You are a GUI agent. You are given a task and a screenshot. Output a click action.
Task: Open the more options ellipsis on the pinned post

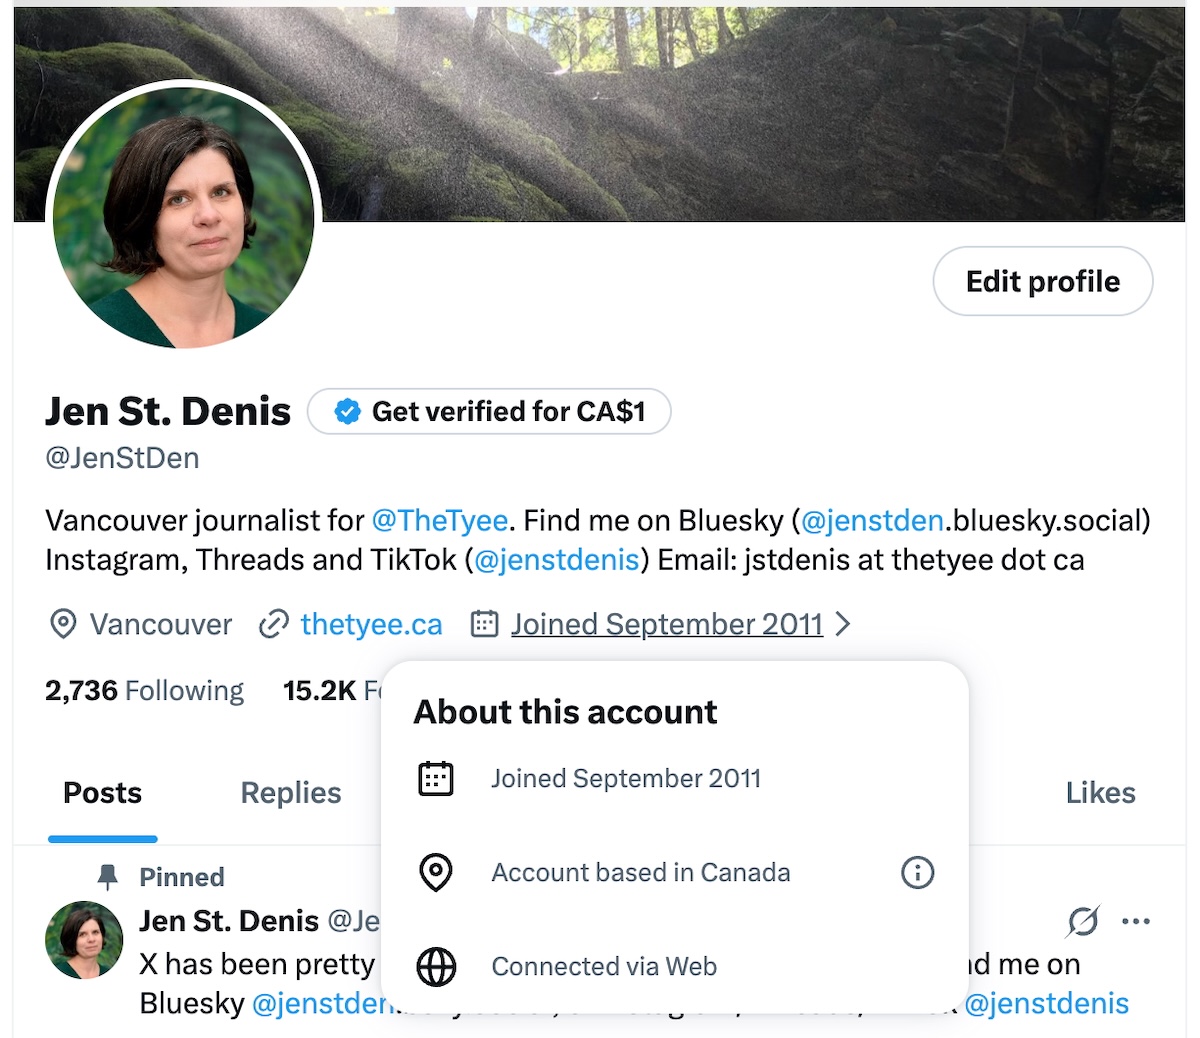1136,920
